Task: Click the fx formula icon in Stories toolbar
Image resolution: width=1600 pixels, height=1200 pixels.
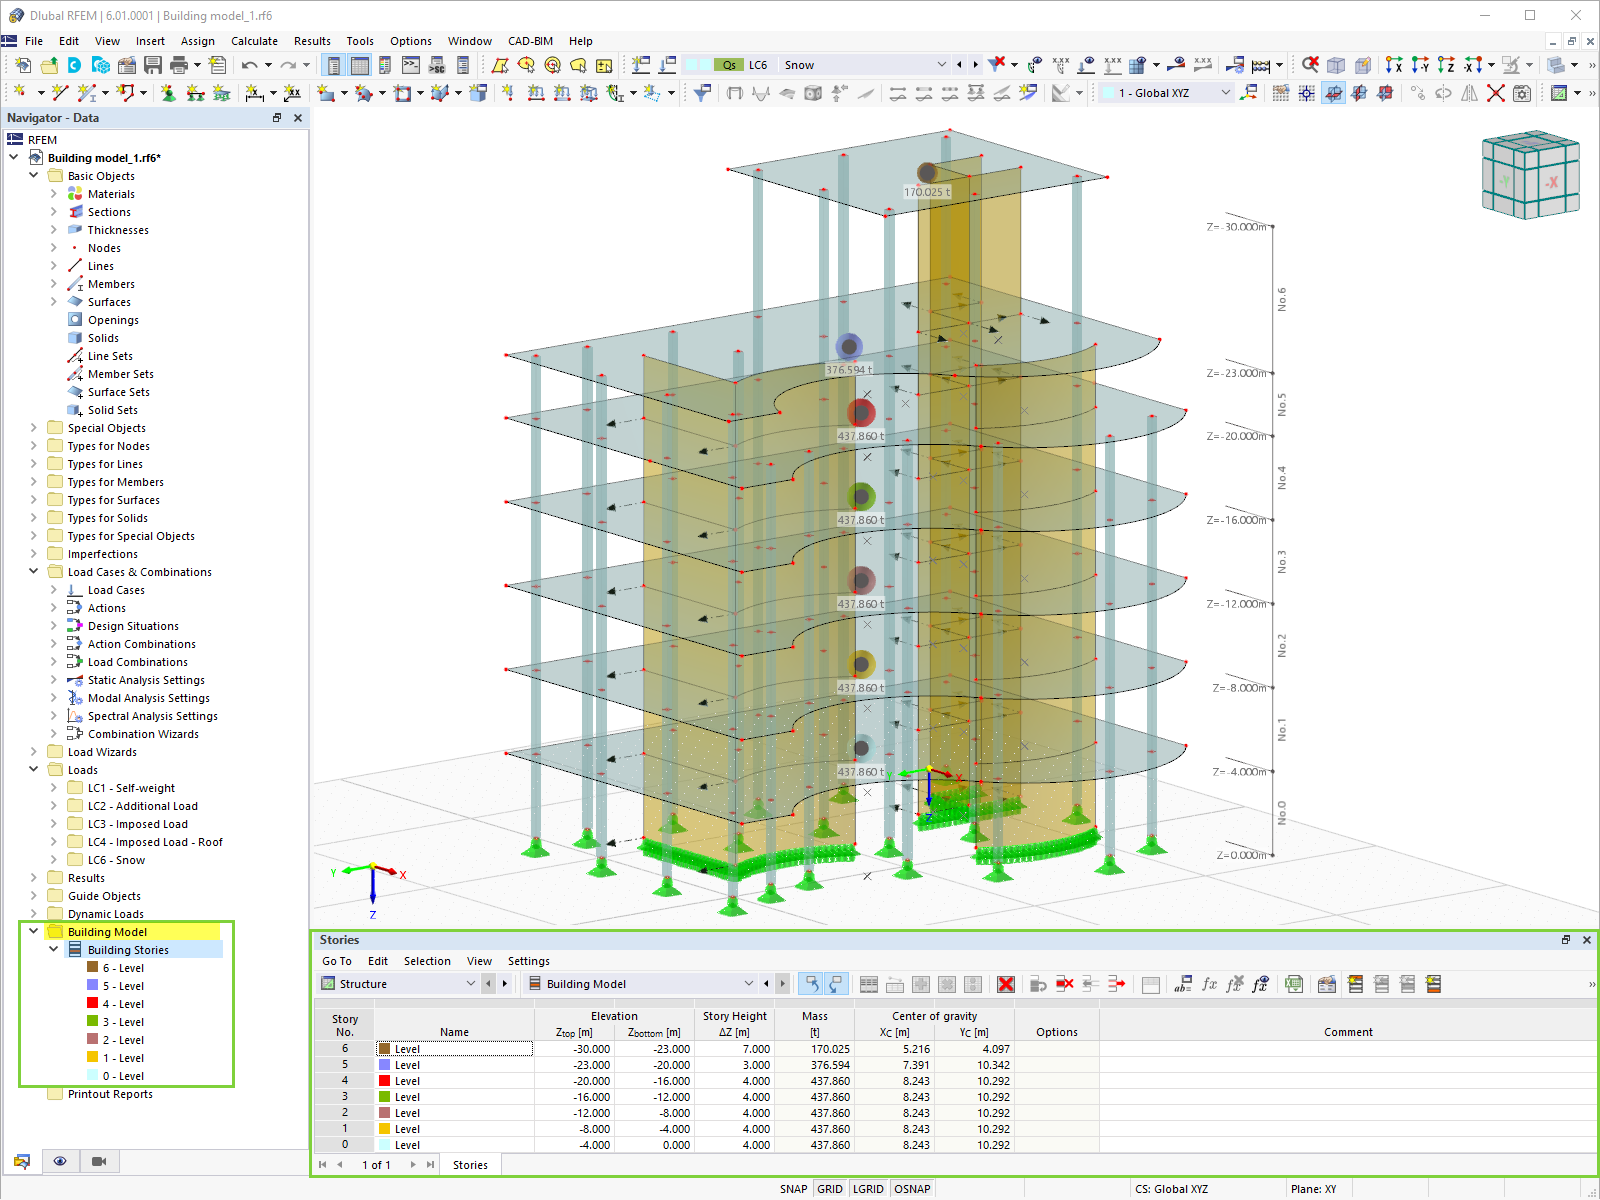Action: tap(1209, 984)
